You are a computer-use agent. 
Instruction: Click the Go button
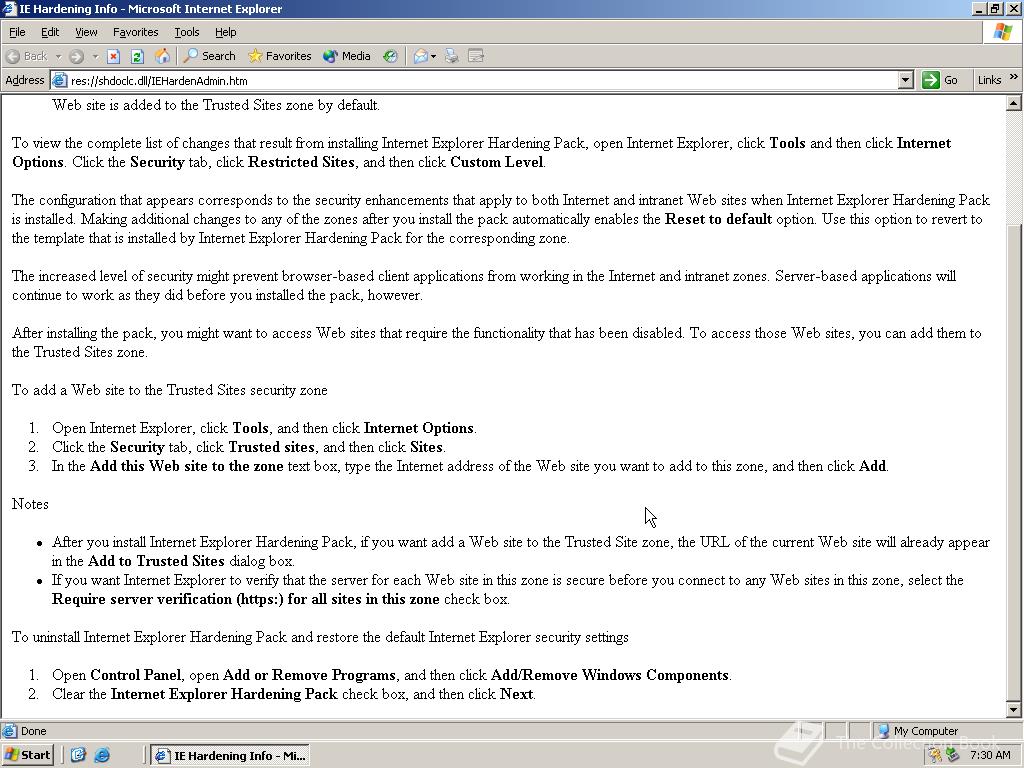(x=940, y=80)
